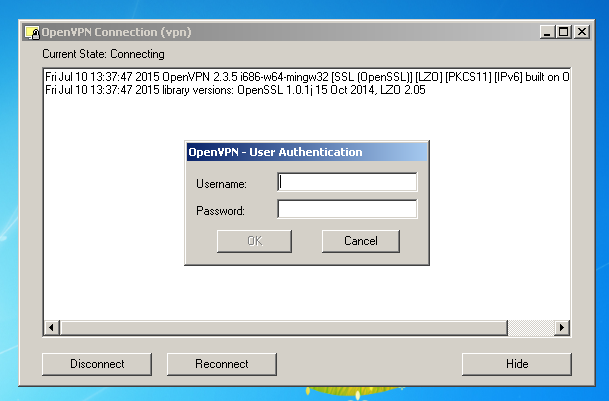Focus the Username input field
609x401 pixels.
(347, 182)
